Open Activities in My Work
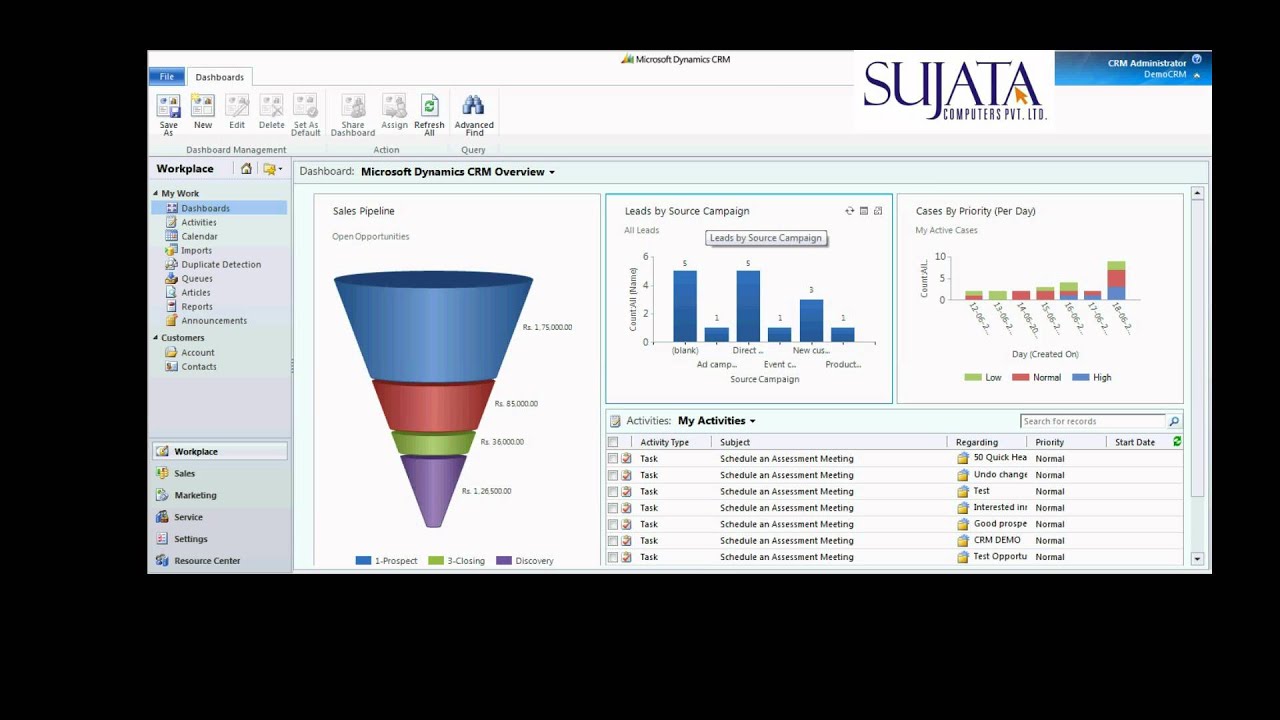The height and width of the screenshot is (720, 1280). click(199, 222)
